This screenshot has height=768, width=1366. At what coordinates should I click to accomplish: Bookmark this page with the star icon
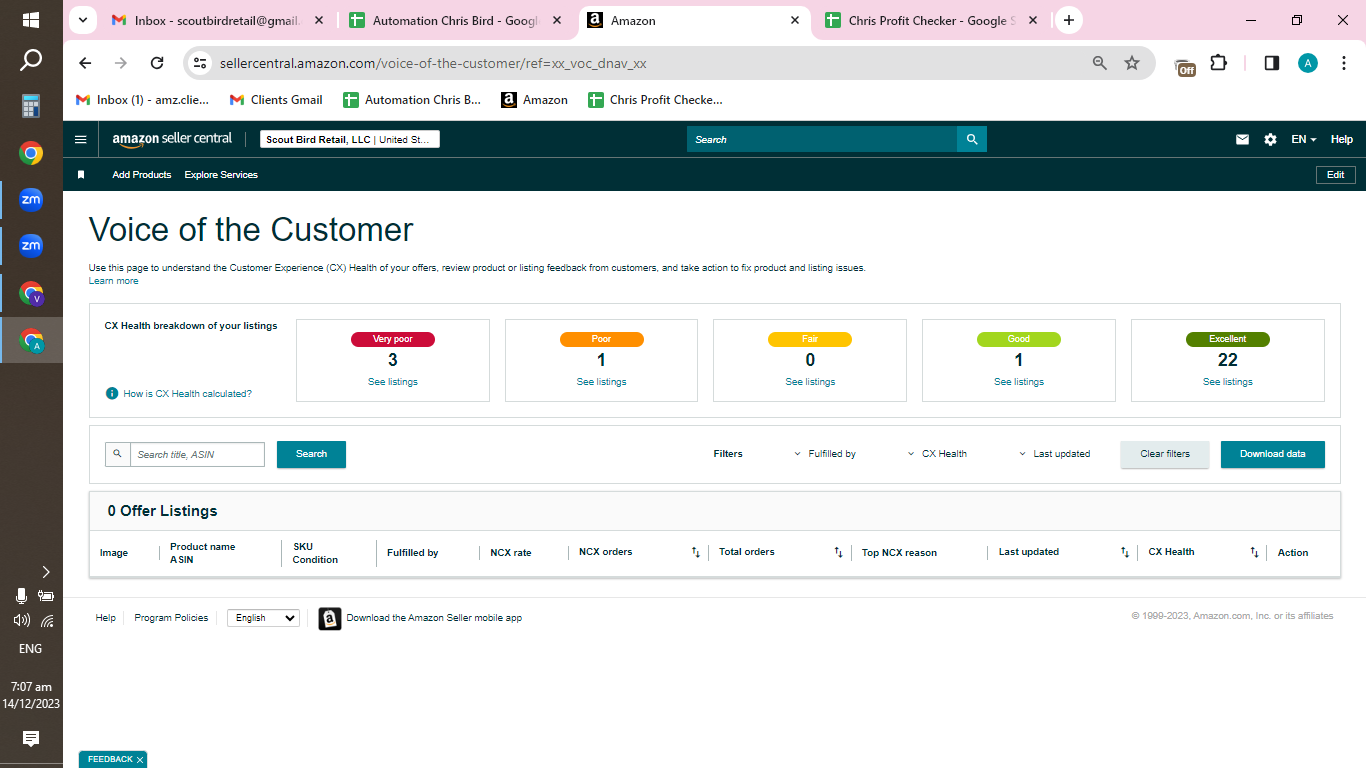[x=1132, y=63]
